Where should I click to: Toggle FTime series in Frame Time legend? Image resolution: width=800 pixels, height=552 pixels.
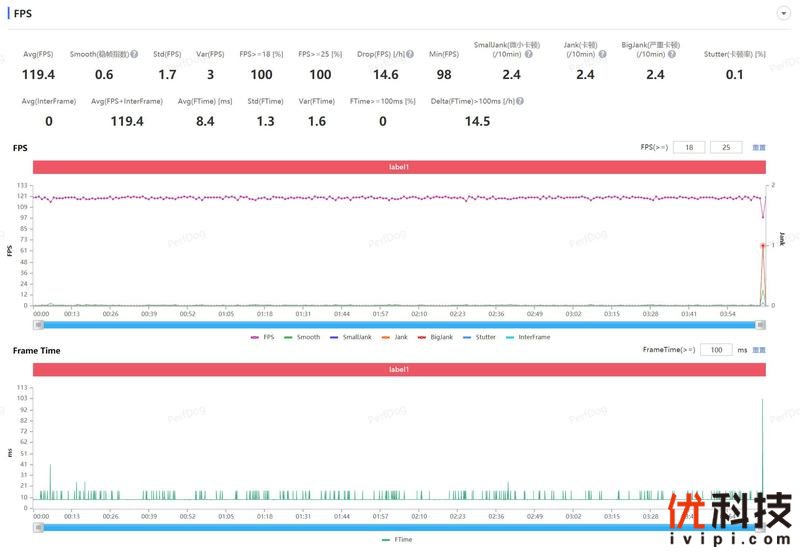point(397,539)
